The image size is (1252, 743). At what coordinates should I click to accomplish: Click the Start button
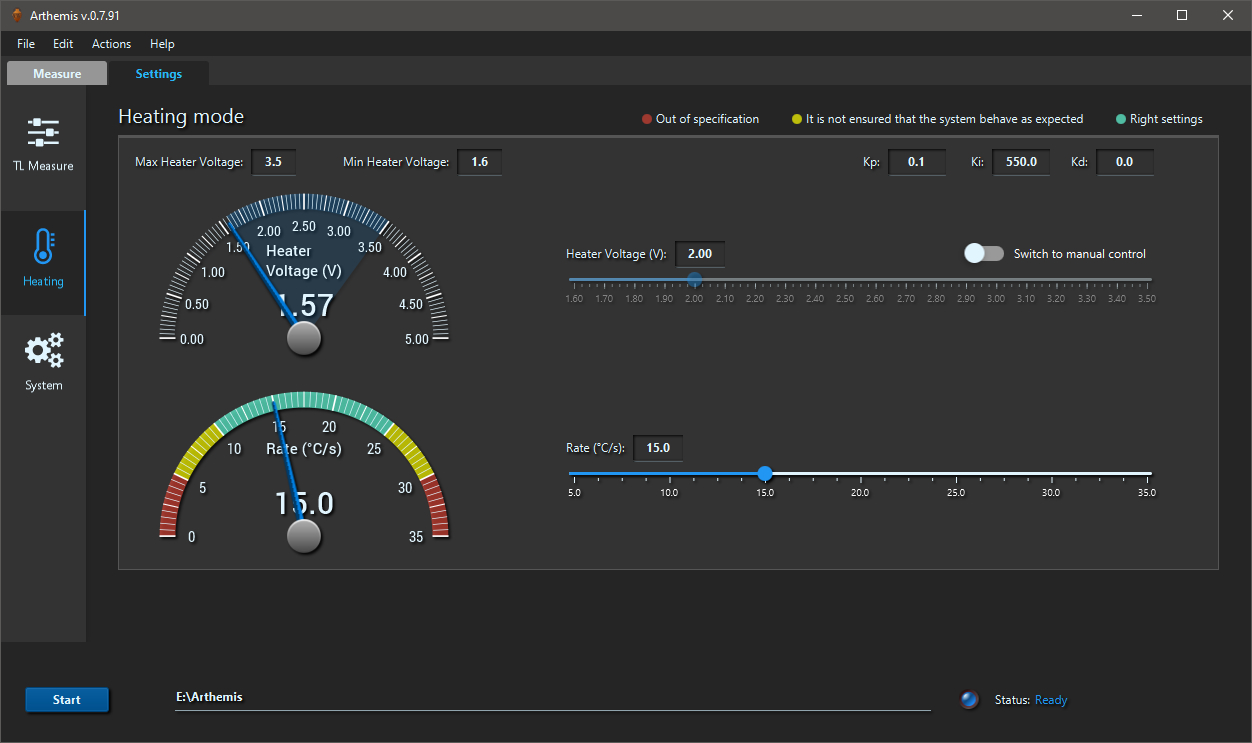67,700
